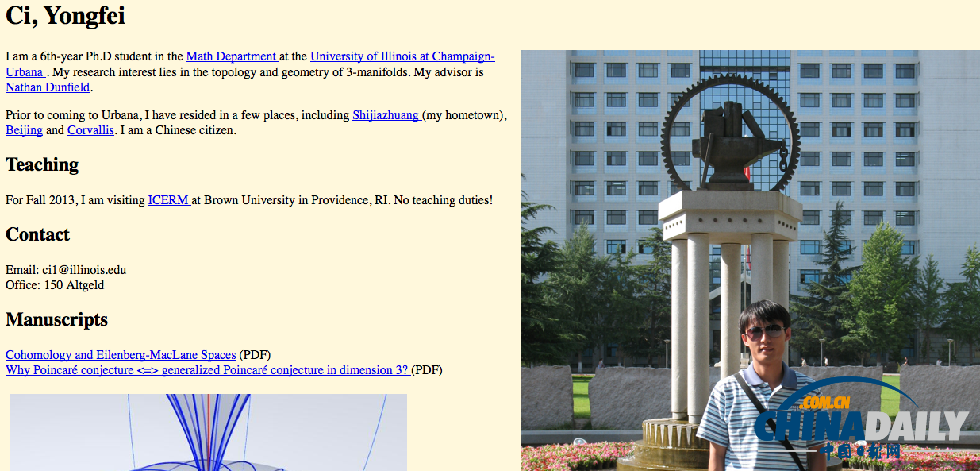Open the ICERM link
This screenshot has width=980, height=471.
pyautogui.click(x=168, y=200)
